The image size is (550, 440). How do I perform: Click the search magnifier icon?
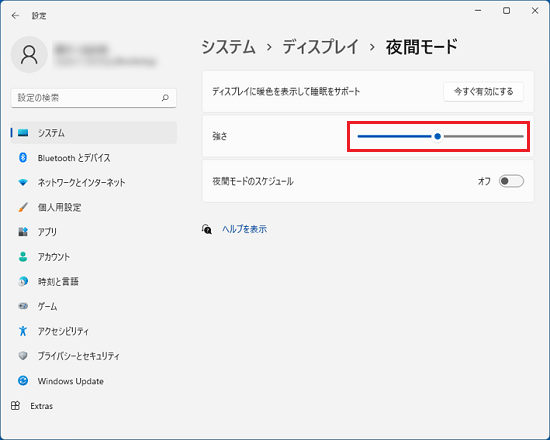(x=165, y=98)
